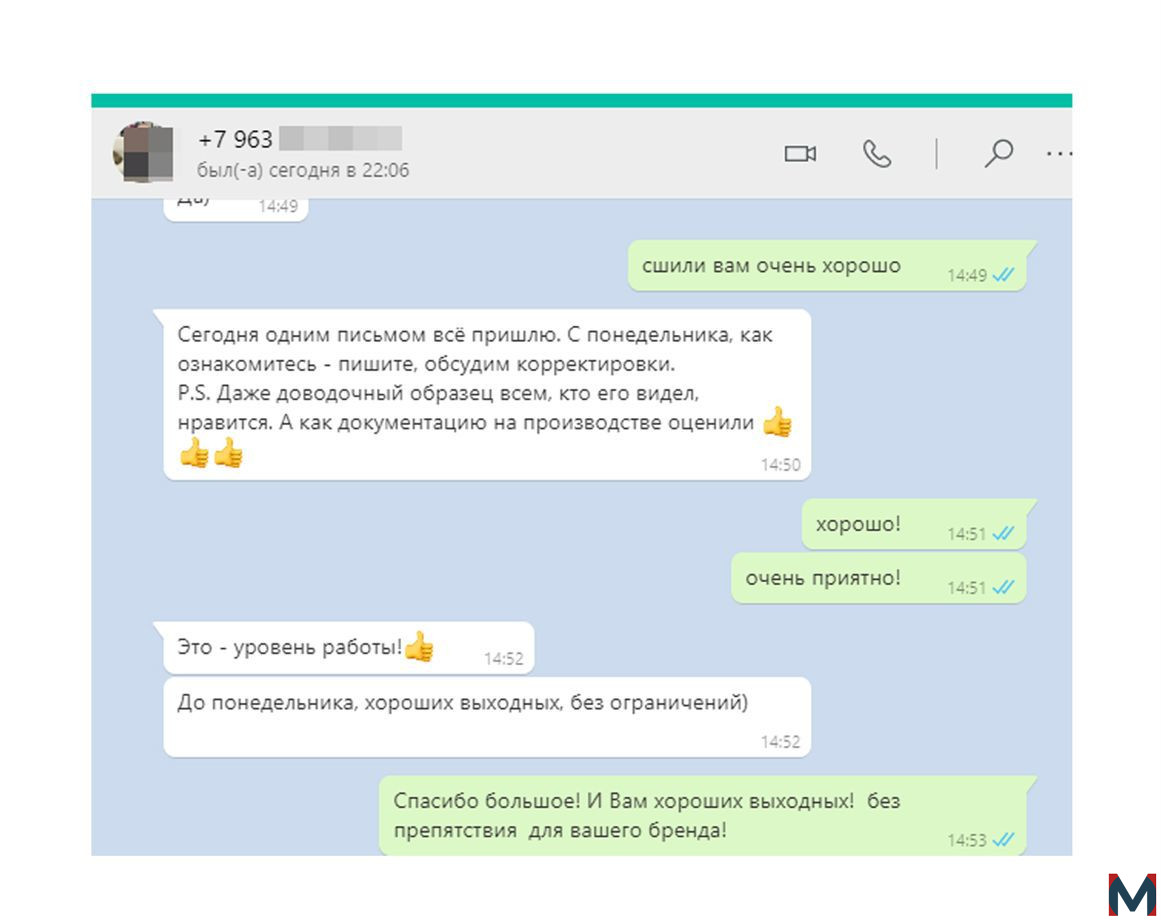
Task: Select the message "Сегодня одним письмом всё пришлю"
Action: 486,394
